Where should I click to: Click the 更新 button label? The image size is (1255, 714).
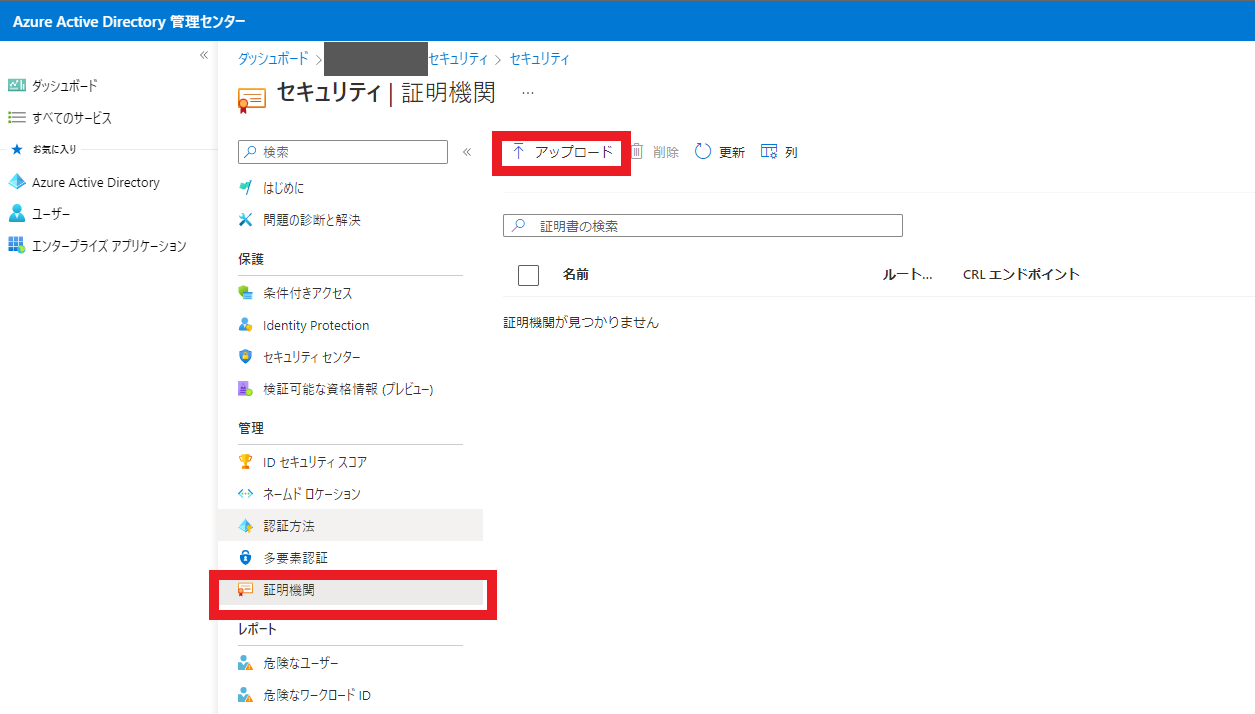tap(732, 152)
